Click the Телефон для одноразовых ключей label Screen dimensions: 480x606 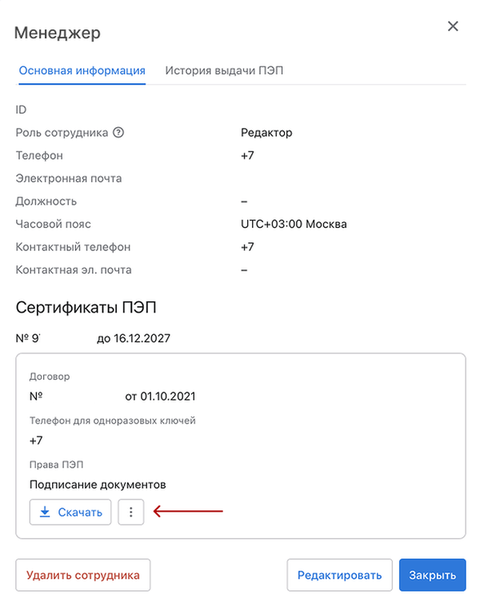(x=112, y=420)
